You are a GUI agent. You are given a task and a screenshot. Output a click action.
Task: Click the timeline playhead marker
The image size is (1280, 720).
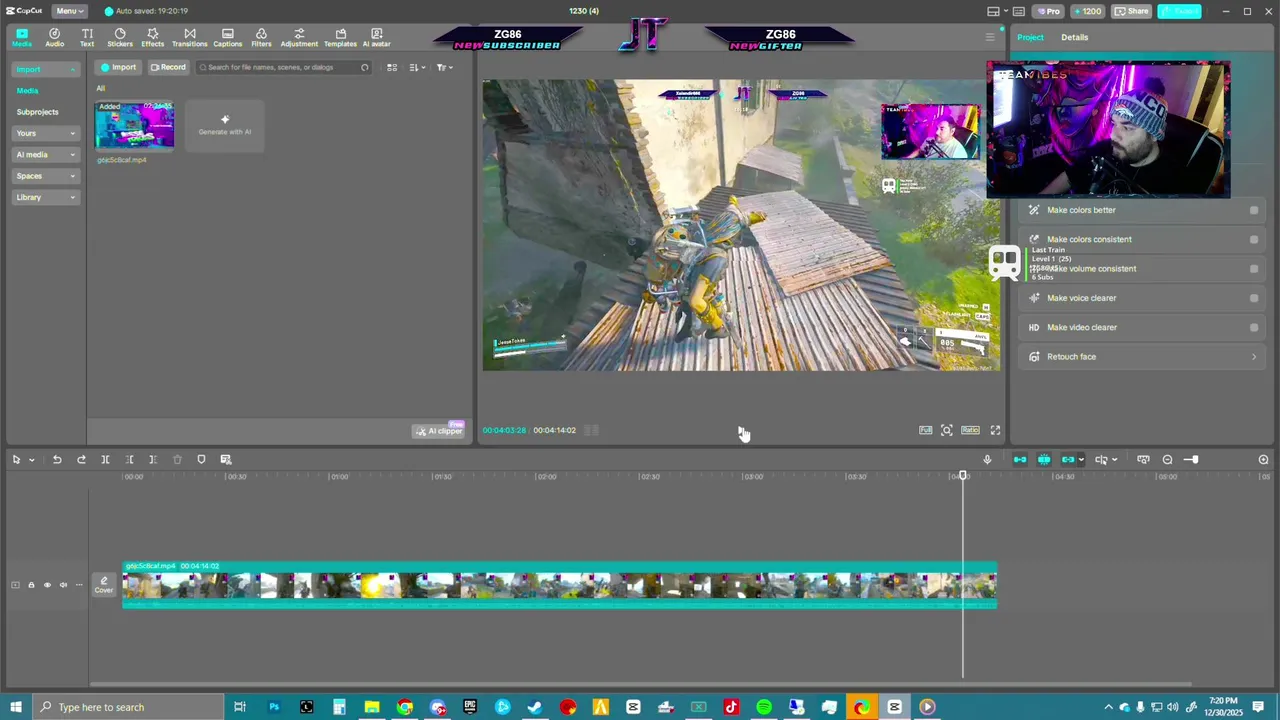point(963,476)
